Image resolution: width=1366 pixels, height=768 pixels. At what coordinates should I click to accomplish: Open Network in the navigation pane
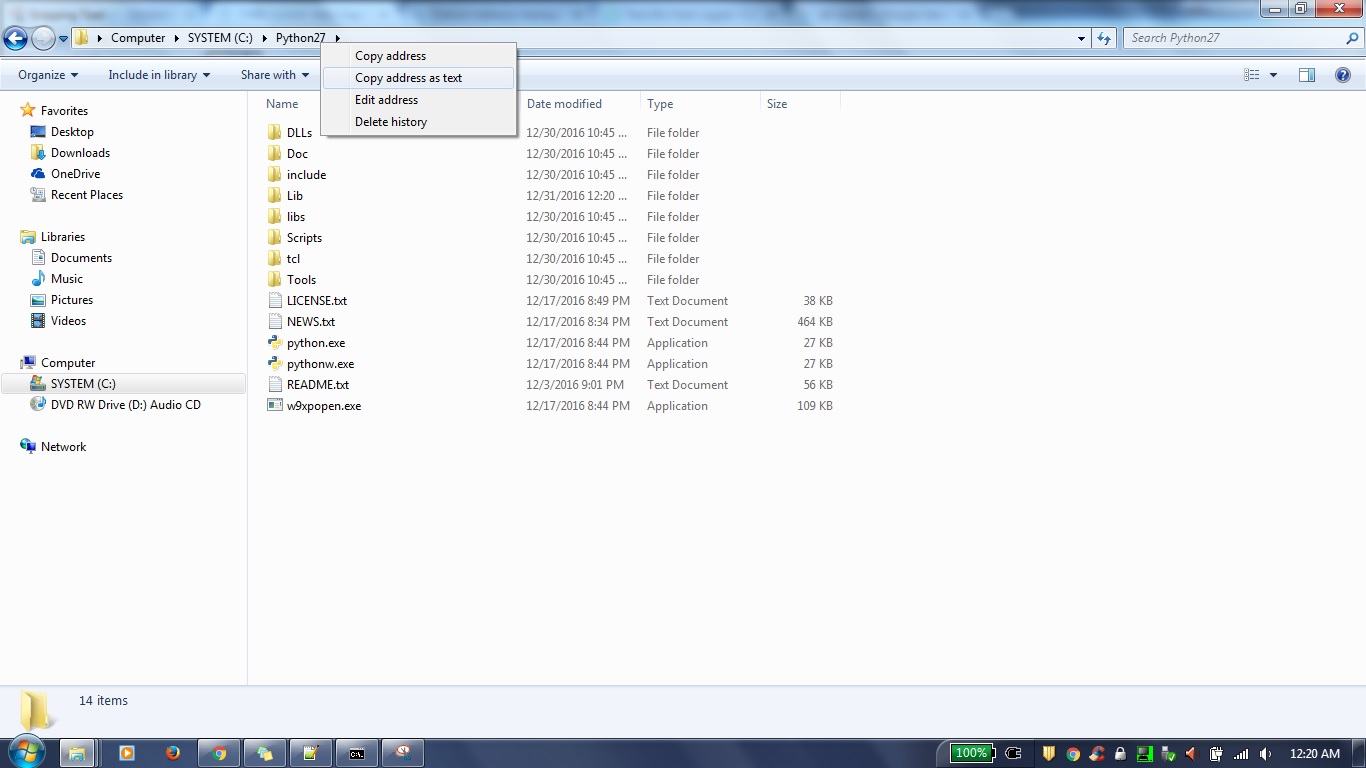click(63, 447)
